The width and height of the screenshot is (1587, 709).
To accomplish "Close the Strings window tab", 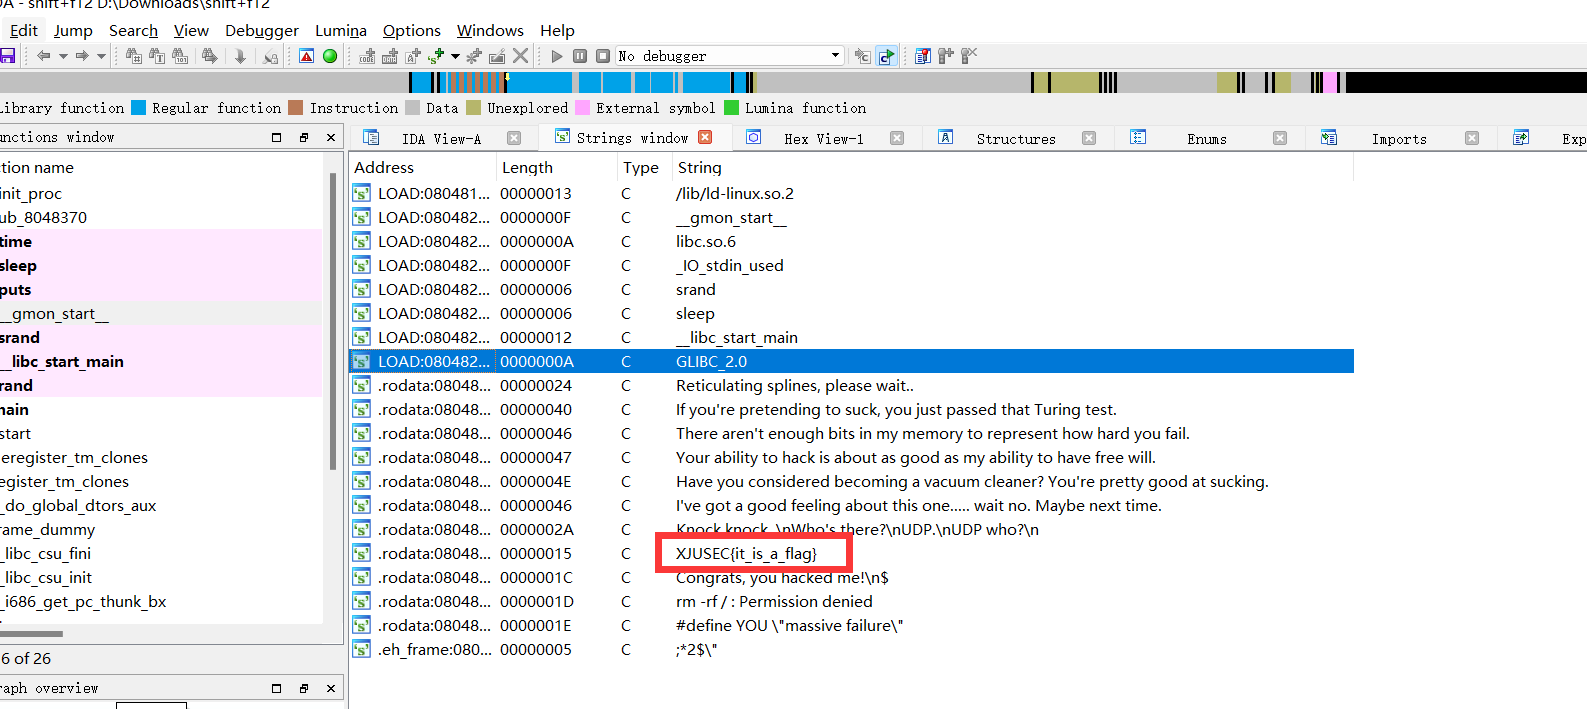I will click(x=705, y=138).
